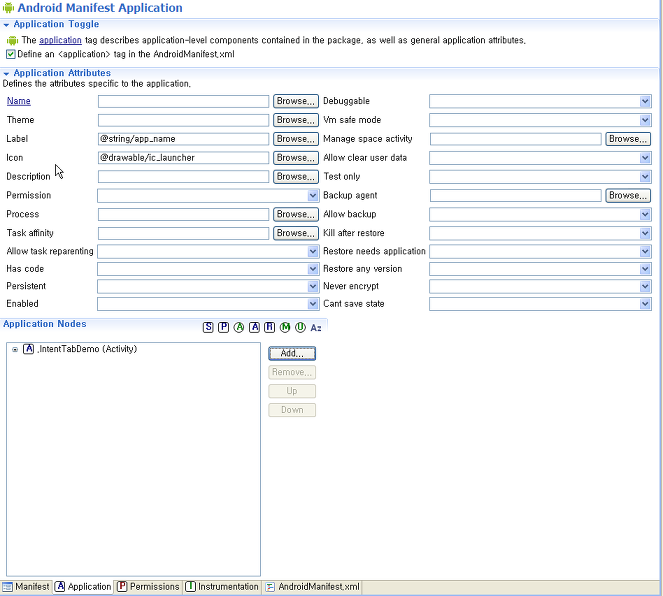Screen dimensions: 663x596
Task: Open the Restore any version dropdown
Action: [645, 269]
